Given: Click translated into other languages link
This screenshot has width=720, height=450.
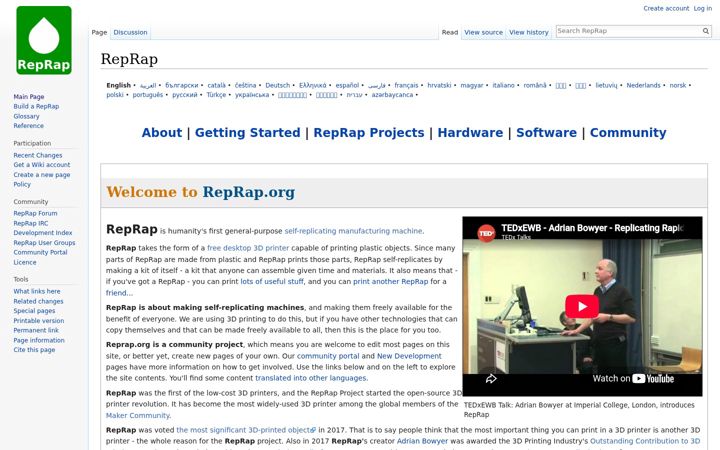Looking at the screenshot, I should click(x=311, y=378).
